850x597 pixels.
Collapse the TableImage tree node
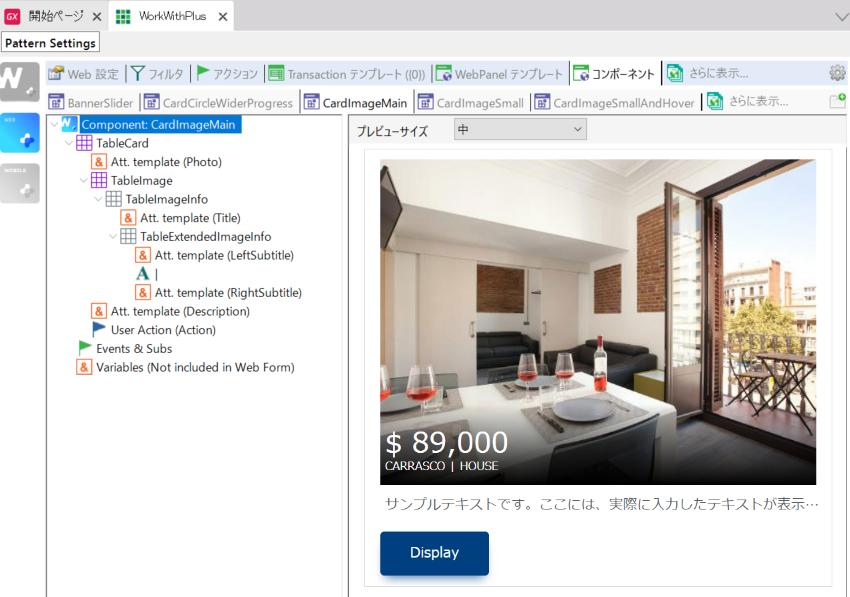pos(83,181)
